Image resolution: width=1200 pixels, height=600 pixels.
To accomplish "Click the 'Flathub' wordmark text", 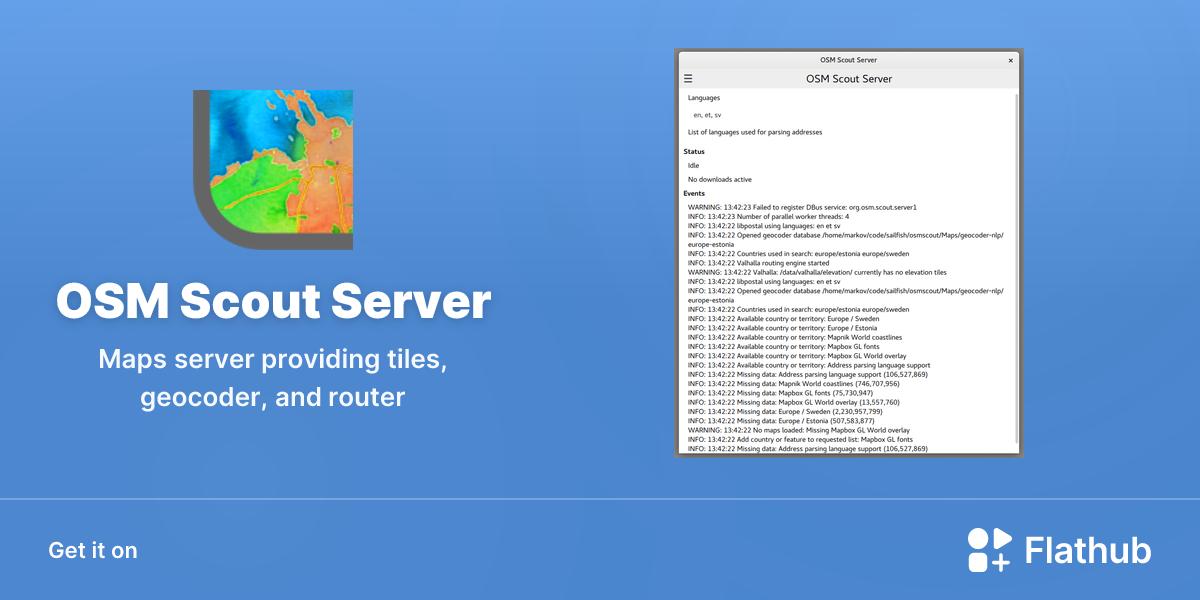I will point(1088,551).
